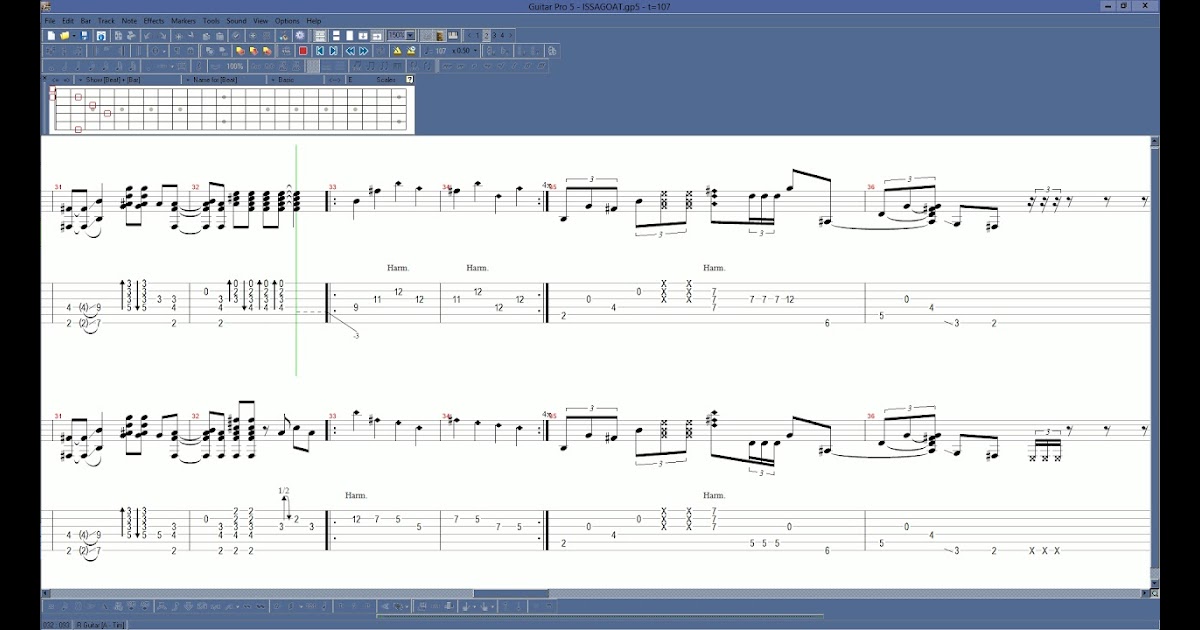Screen dimensions: 1200x630
Task: Open the Bar menu
Action: (x=86, y=20)
